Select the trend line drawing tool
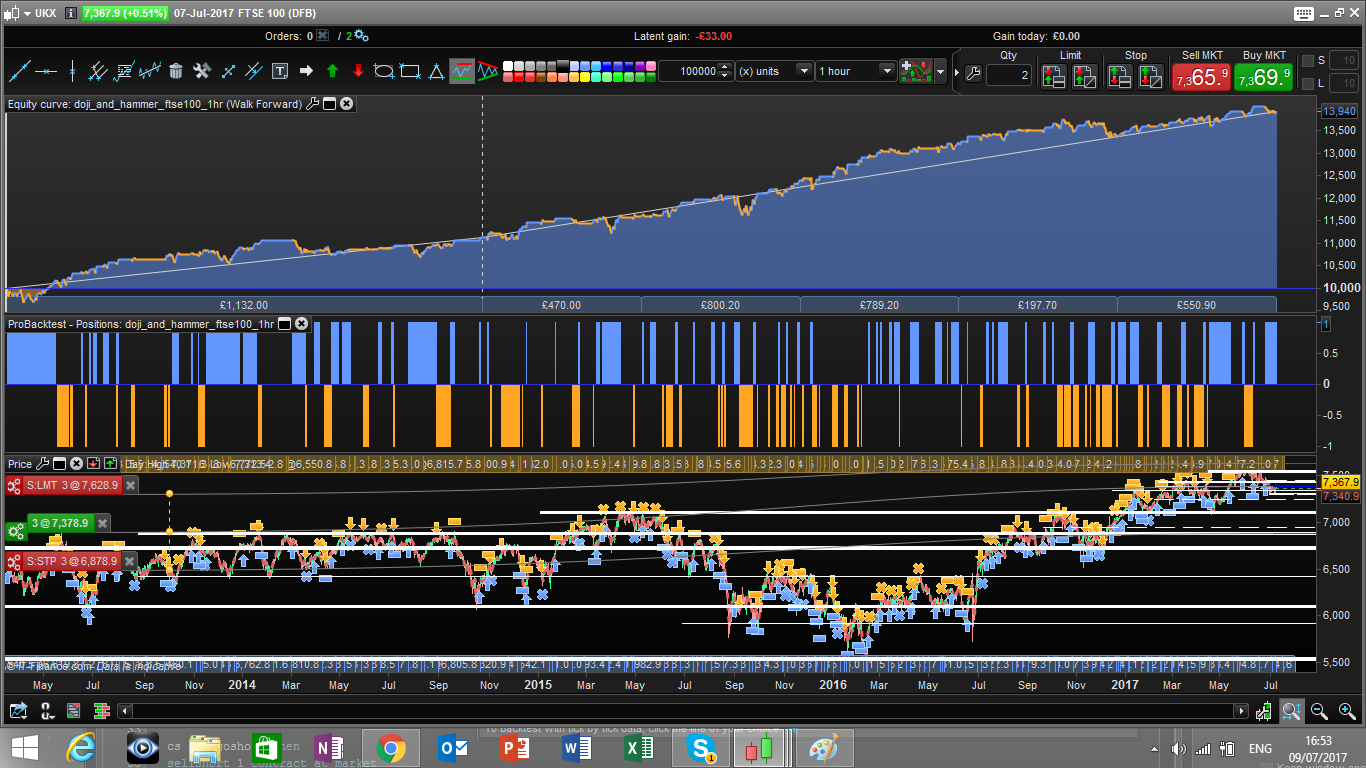Image resolution: width=1366 pixels, height=768 pixels. (19, 71)
